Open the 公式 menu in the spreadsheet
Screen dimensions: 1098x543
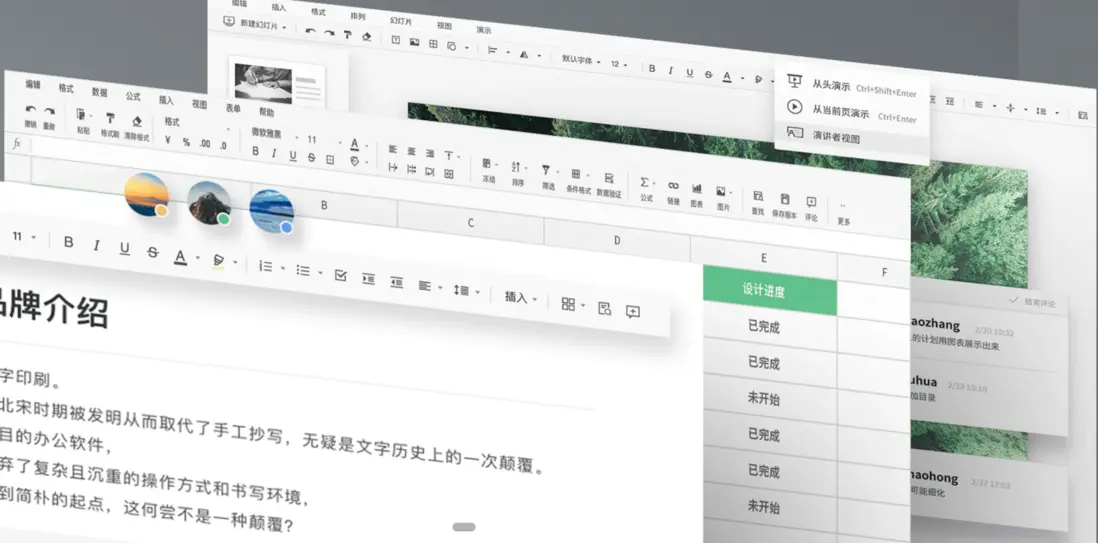(x=133, y=96)
